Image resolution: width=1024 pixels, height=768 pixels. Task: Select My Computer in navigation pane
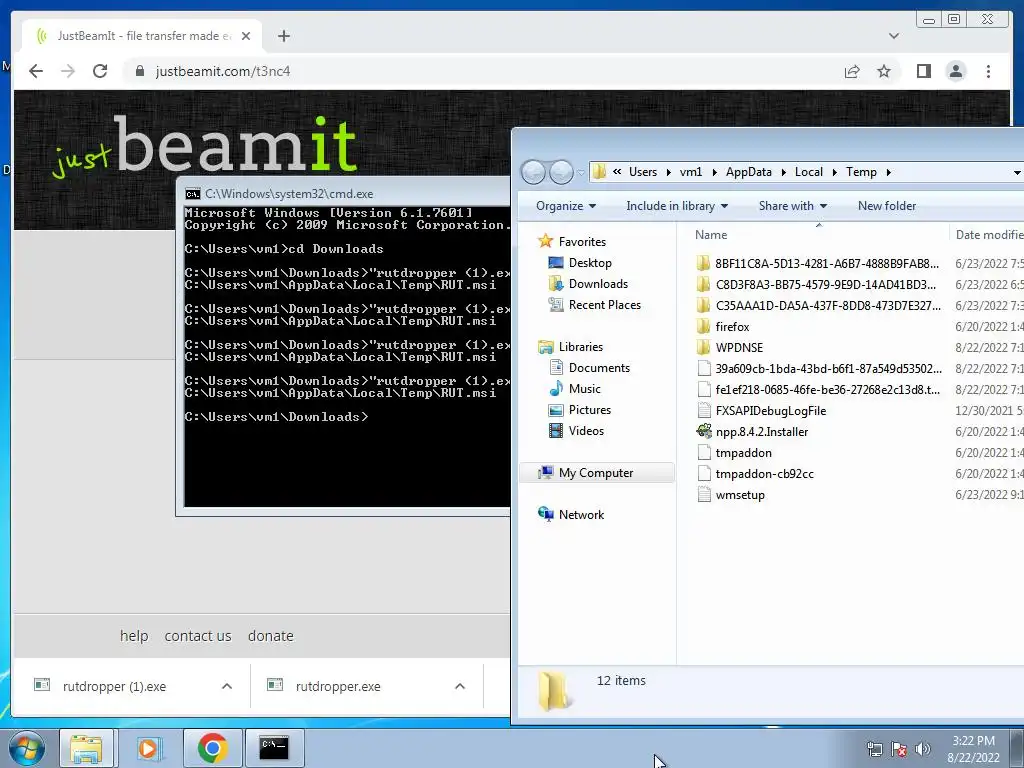(x=596, y=473)
